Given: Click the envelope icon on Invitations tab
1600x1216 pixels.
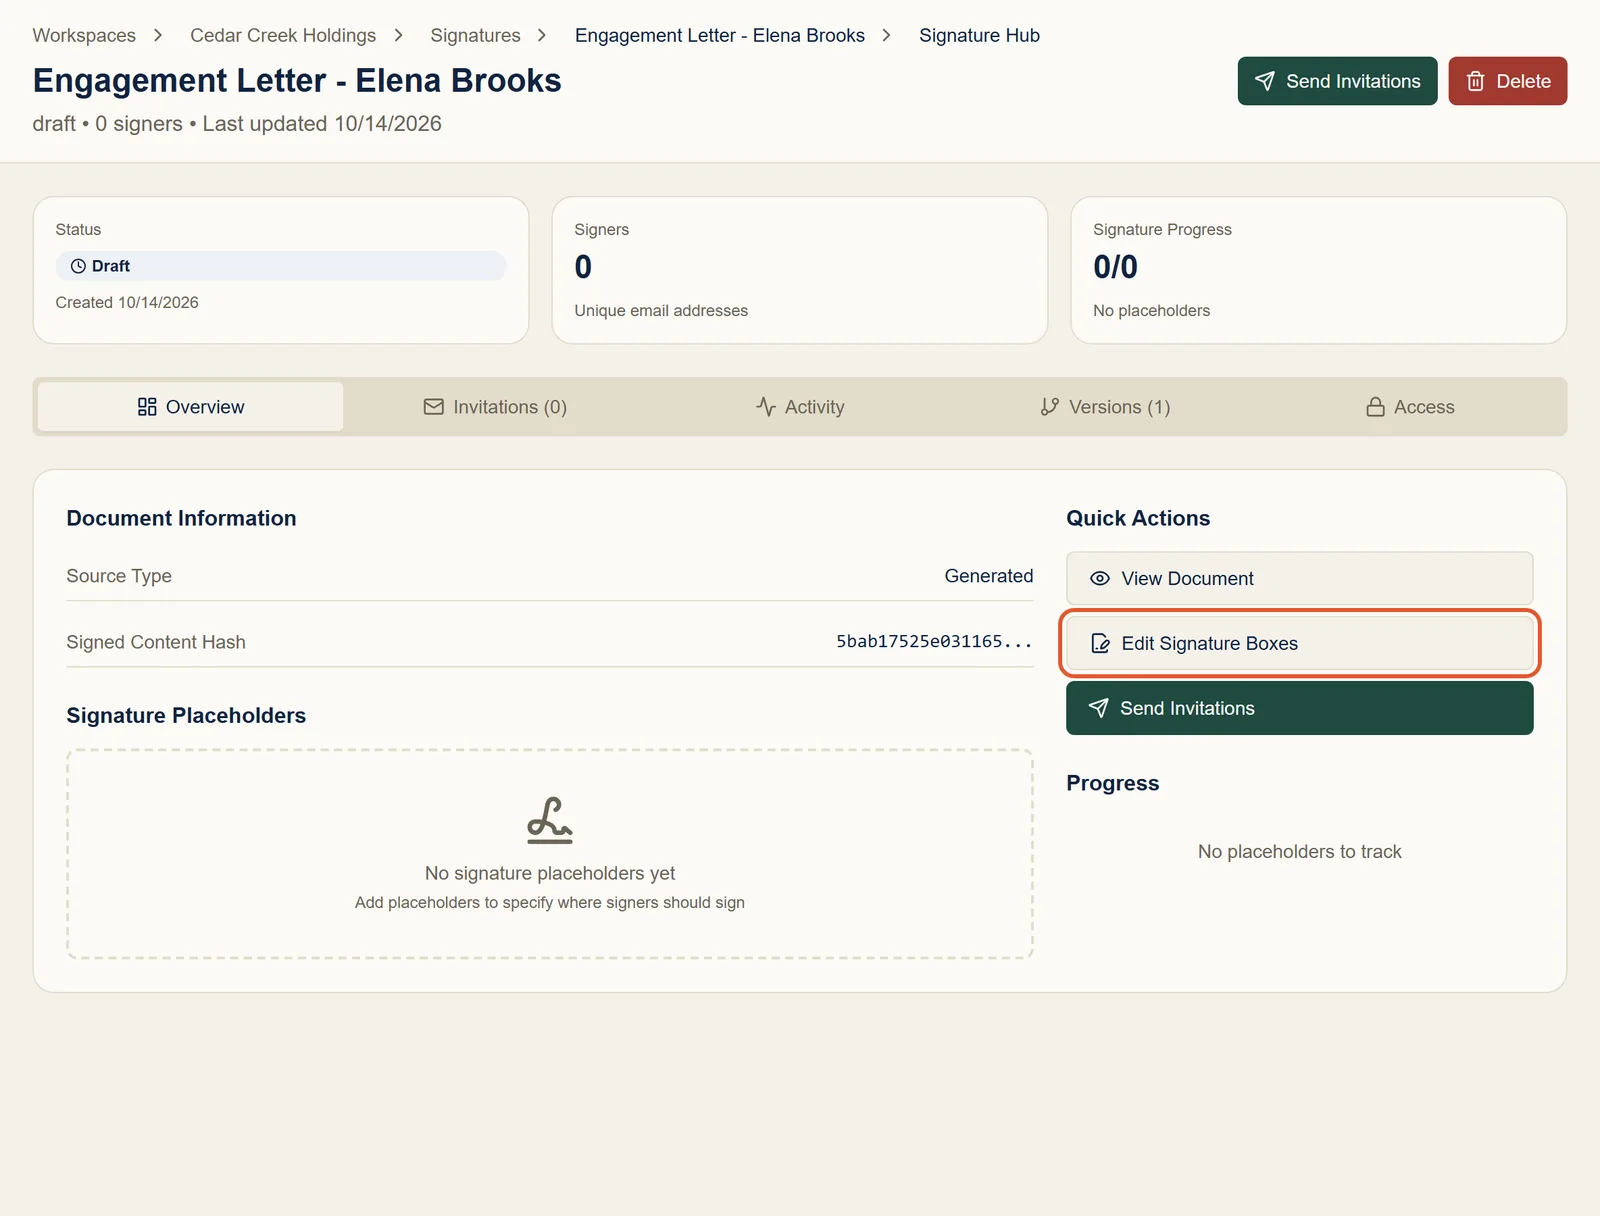Looking at the screenshot, I should (433, 407).
